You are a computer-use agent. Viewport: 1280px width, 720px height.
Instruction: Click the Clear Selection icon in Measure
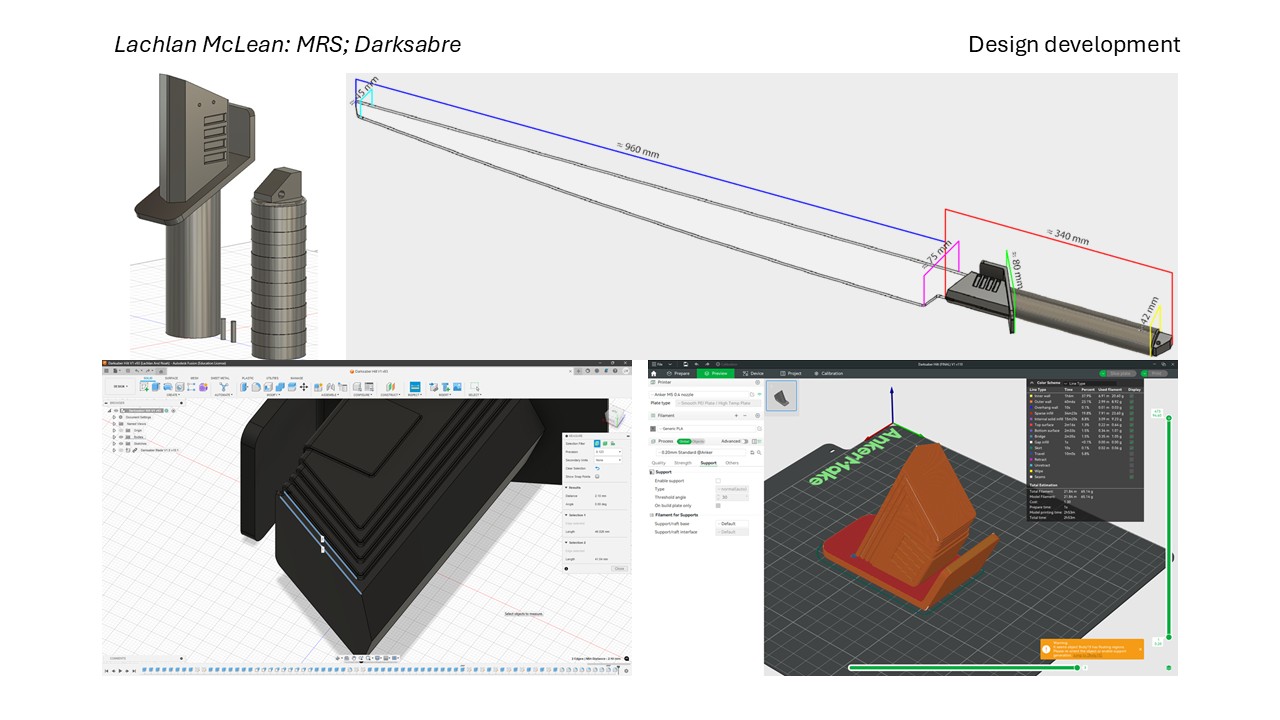[x=597, y=468]
